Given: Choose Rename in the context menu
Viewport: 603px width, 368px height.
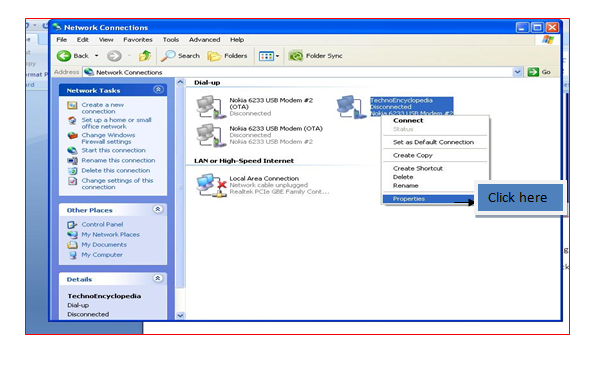Looking at the screenshot, I should [x=405, y=185].
